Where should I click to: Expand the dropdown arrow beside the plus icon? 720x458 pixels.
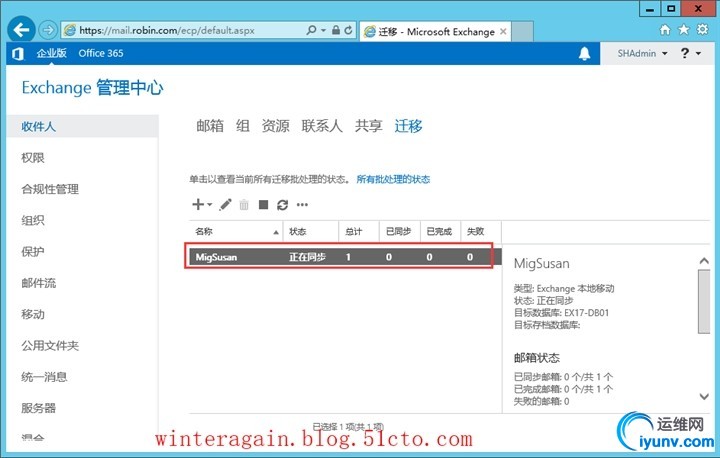click(209, 205)
